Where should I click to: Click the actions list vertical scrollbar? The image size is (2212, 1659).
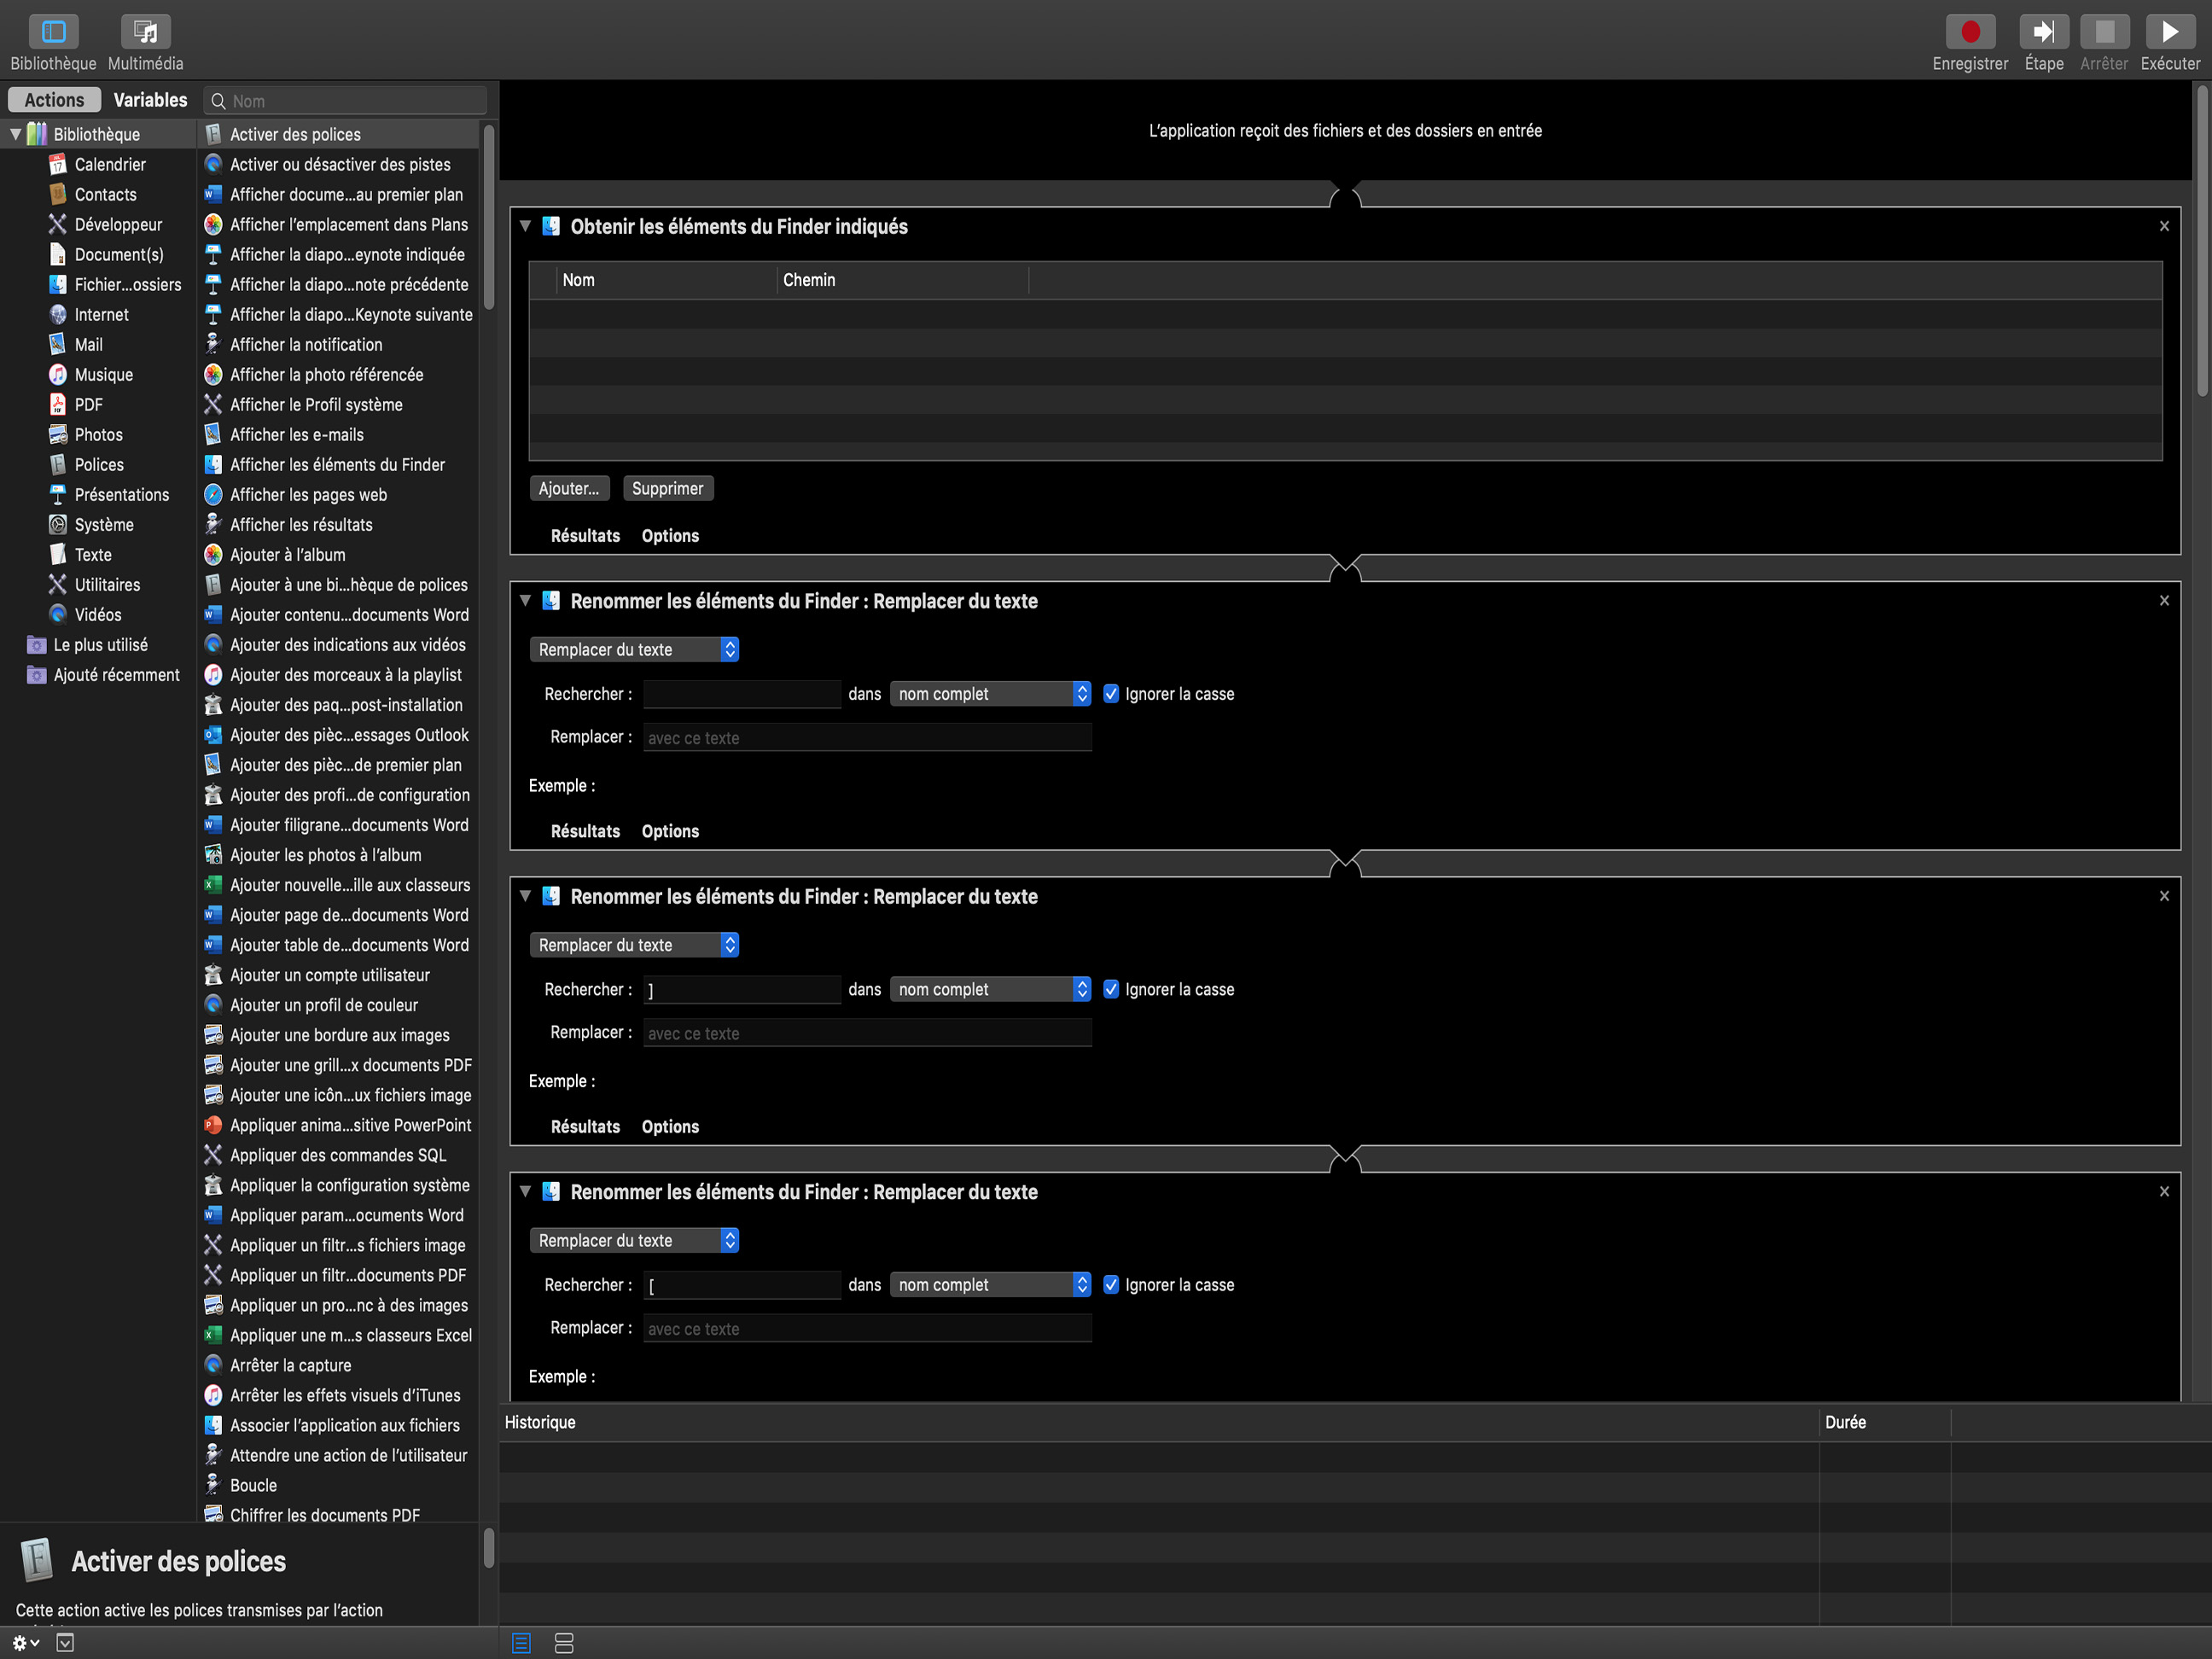coord(489,217)
